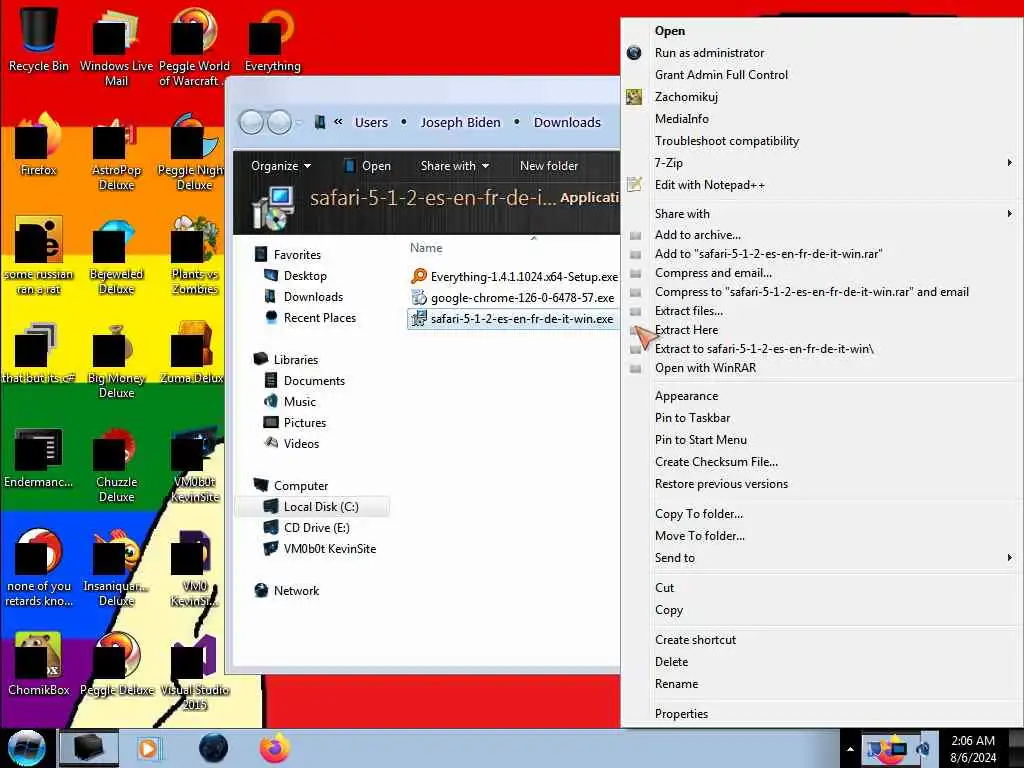Launch the Everything desktop shortcut
Image resolution: width=1024 pixels, height=768 pixels.
pyautogui.click(x=272, y=38)
